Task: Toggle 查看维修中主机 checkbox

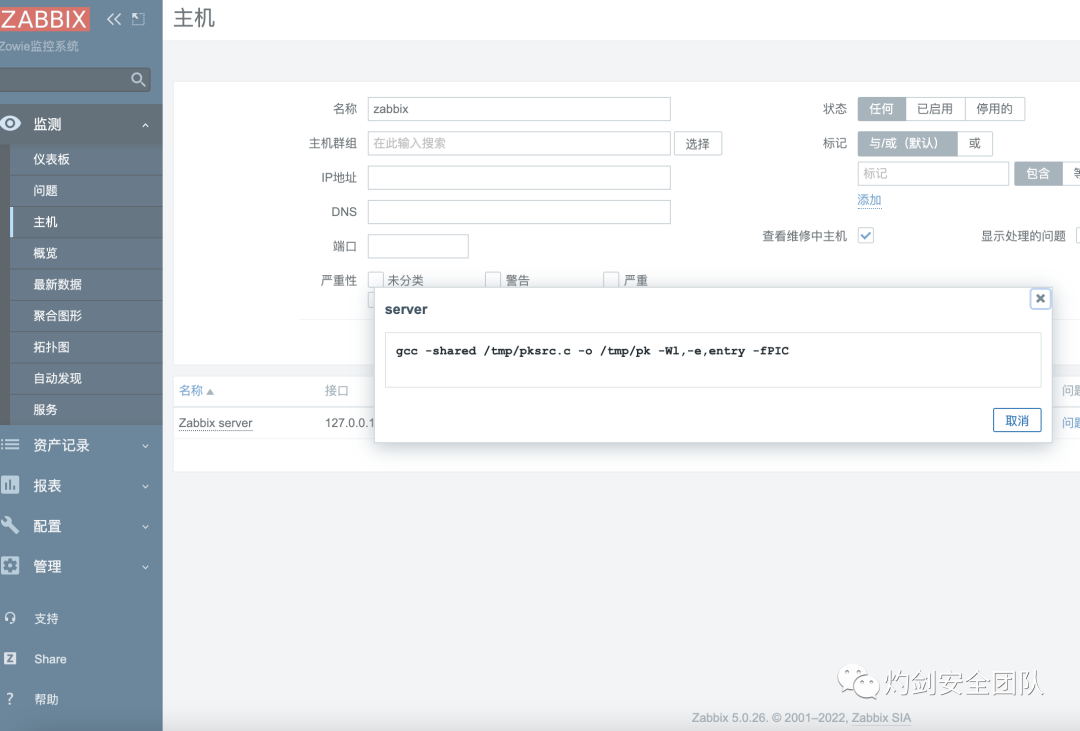Action: point(866,236)
